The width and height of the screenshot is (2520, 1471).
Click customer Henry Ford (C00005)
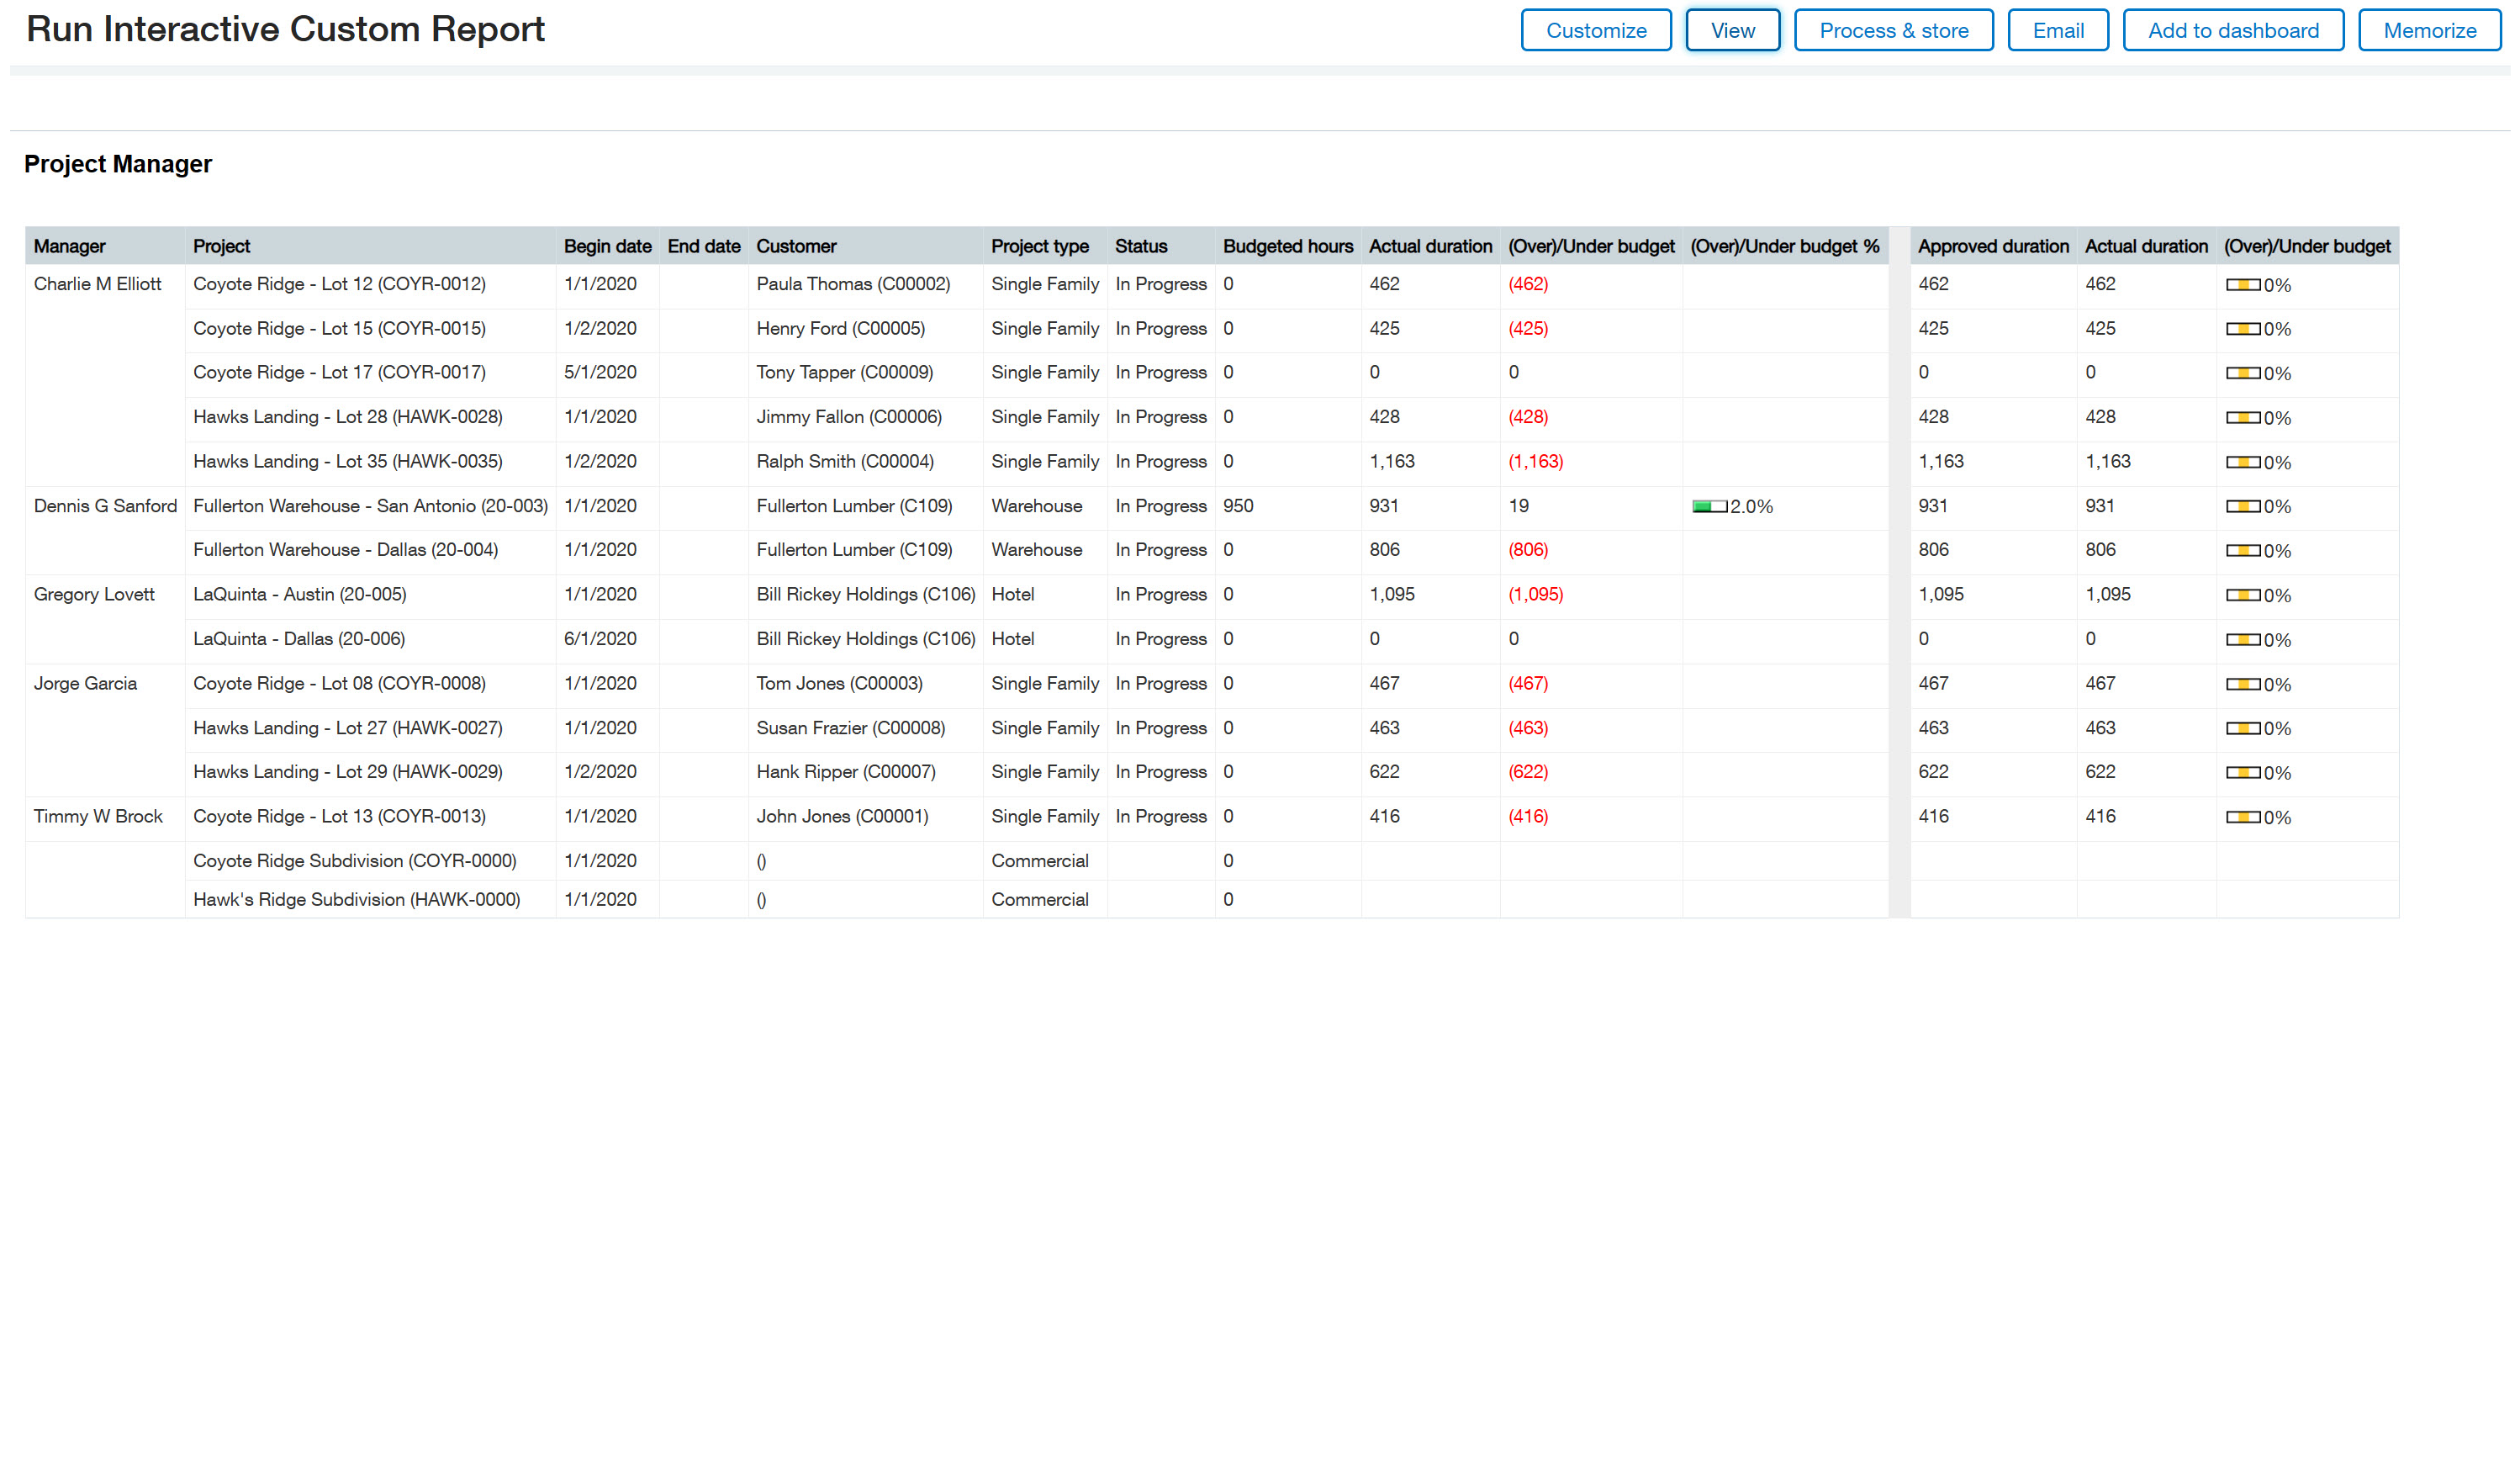coord(840,328)
